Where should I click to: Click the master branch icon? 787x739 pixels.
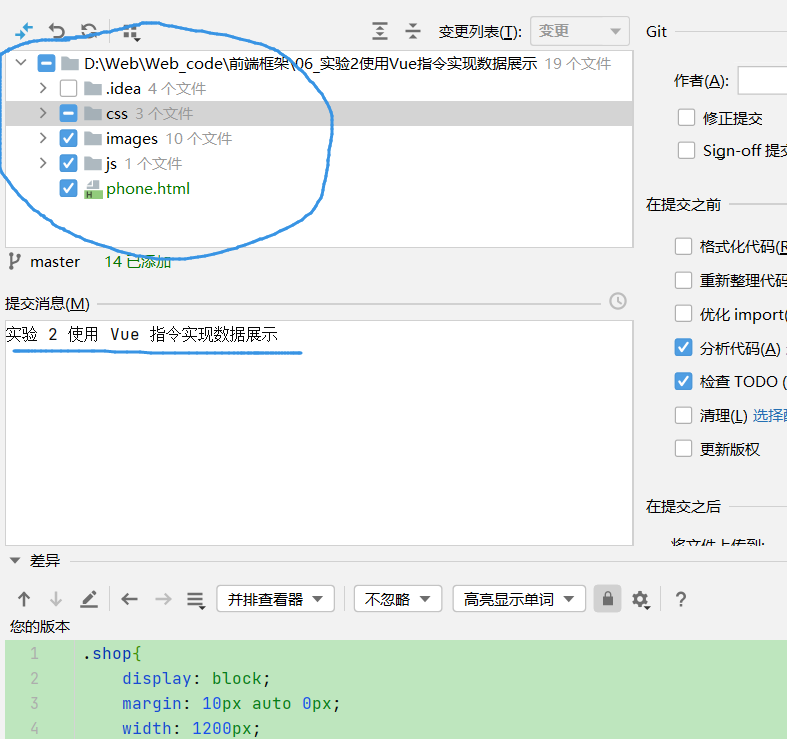click(x=15, y=262)
